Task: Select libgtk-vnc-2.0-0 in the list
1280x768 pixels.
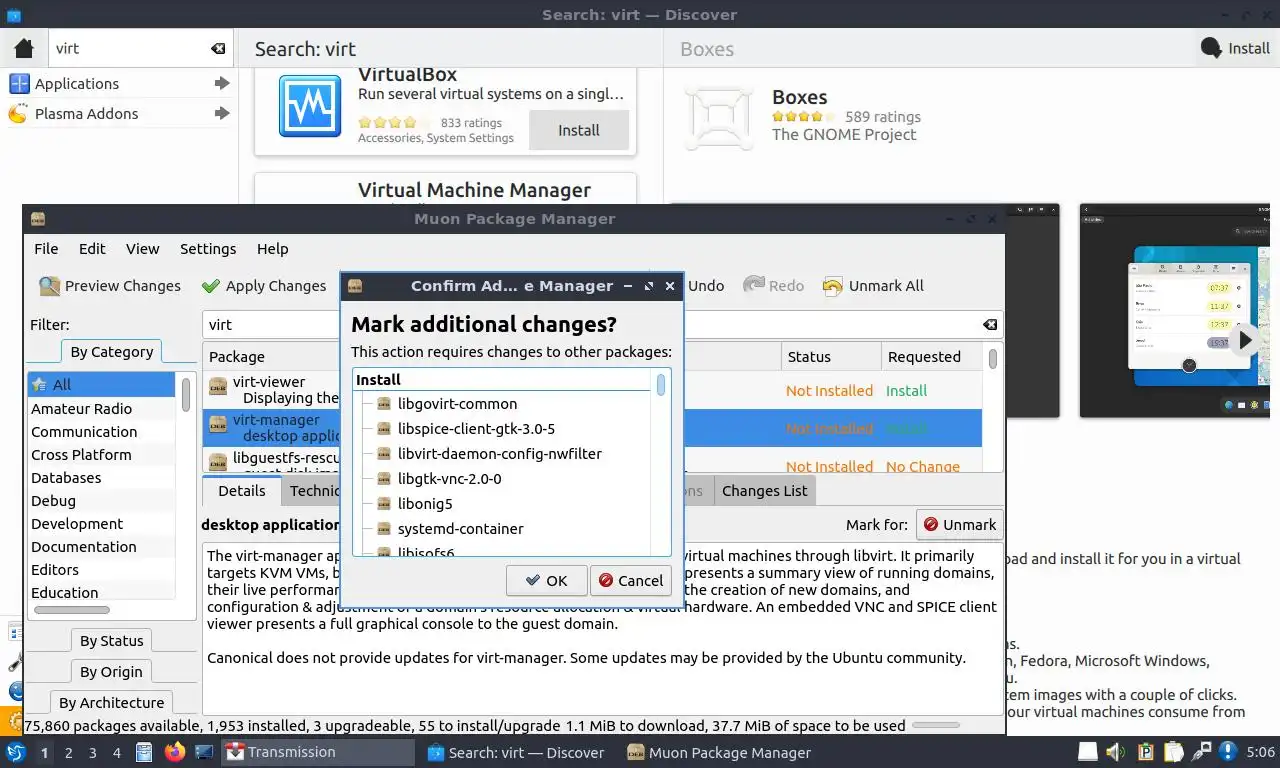Action: (x=449, y=479)
